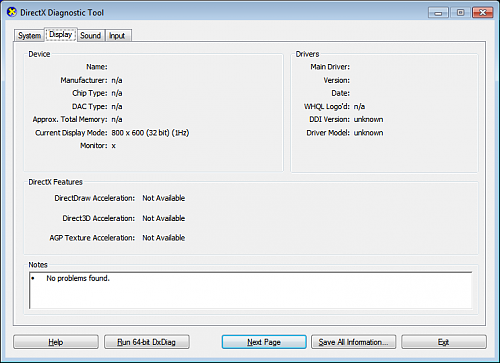Image resolution: width=500 pixels, height=363 pixels.
Task: Click the DDI Version 'unknown' value
Action: pos(368,119)
